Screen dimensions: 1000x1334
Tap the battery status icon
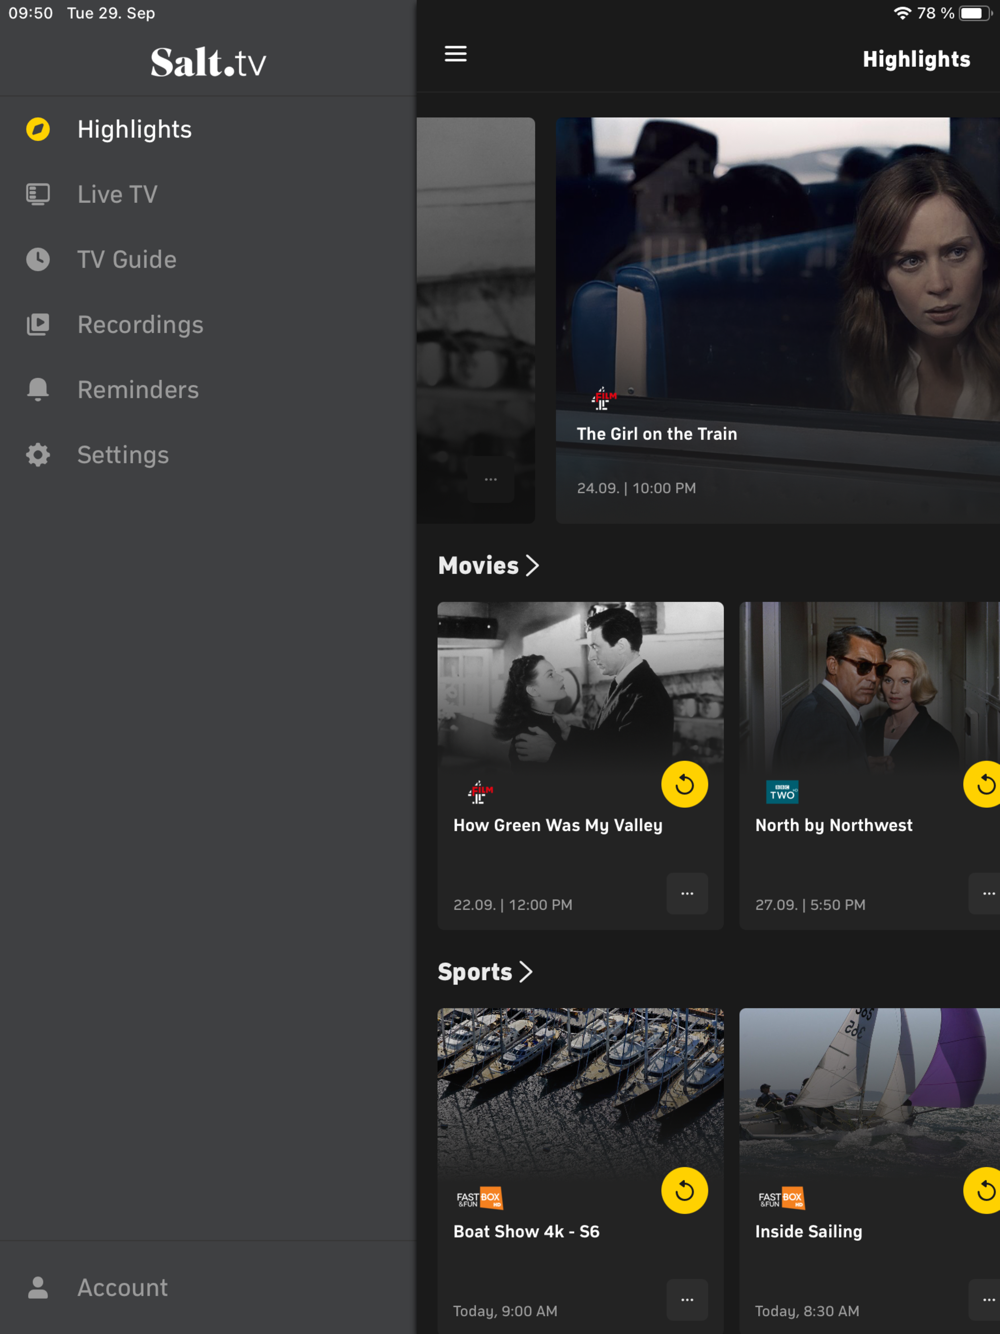point(975,13)
